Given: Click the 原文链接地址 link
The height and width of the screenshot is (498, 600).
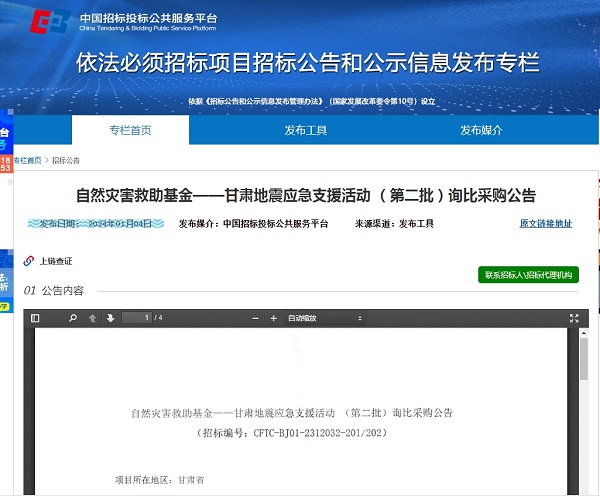Looking at the screenshot, I should point(546,223).
